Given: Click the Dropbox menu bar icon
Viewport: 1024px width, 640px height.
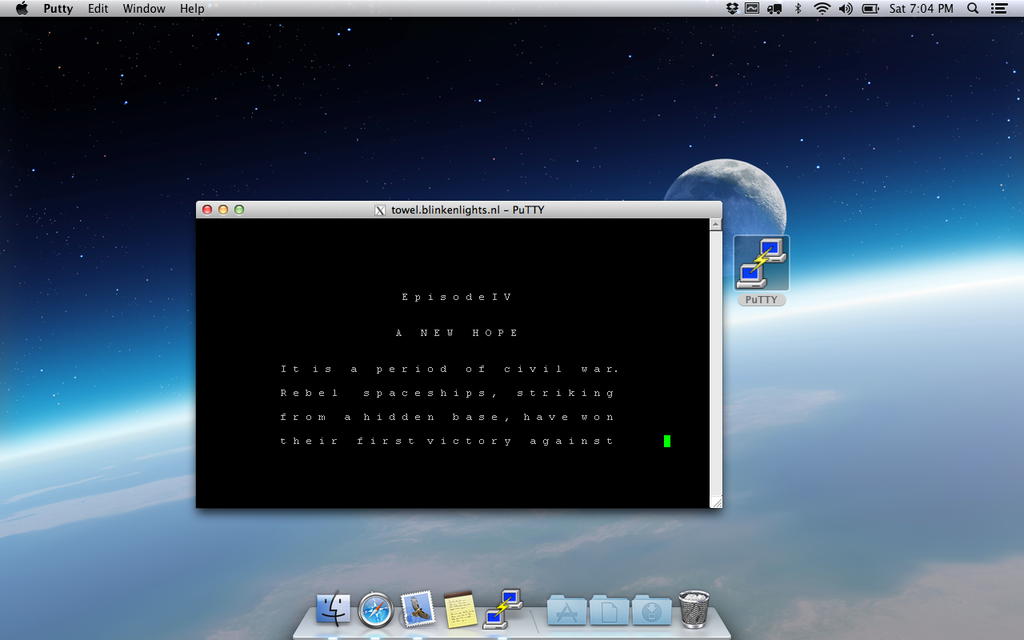Looking at the screenshot, I should pos(731,8).
